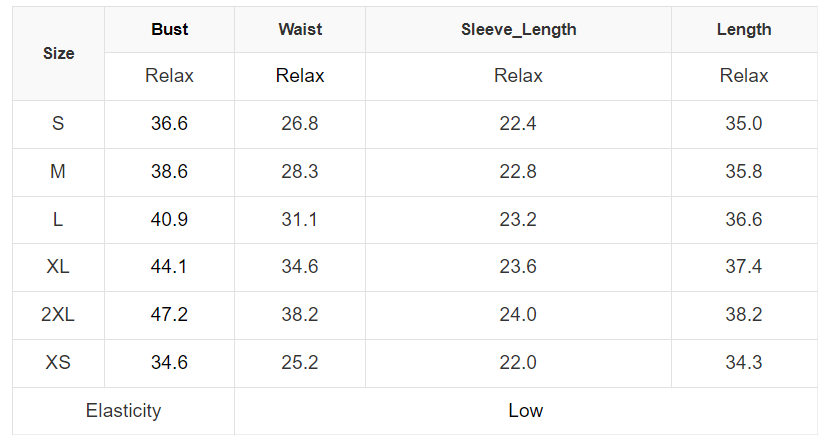This screenshot has width=827, height=441.
Task: Click bust value 47.2 for 2XL
Action: pyautogui.click(x=169, y=315)
